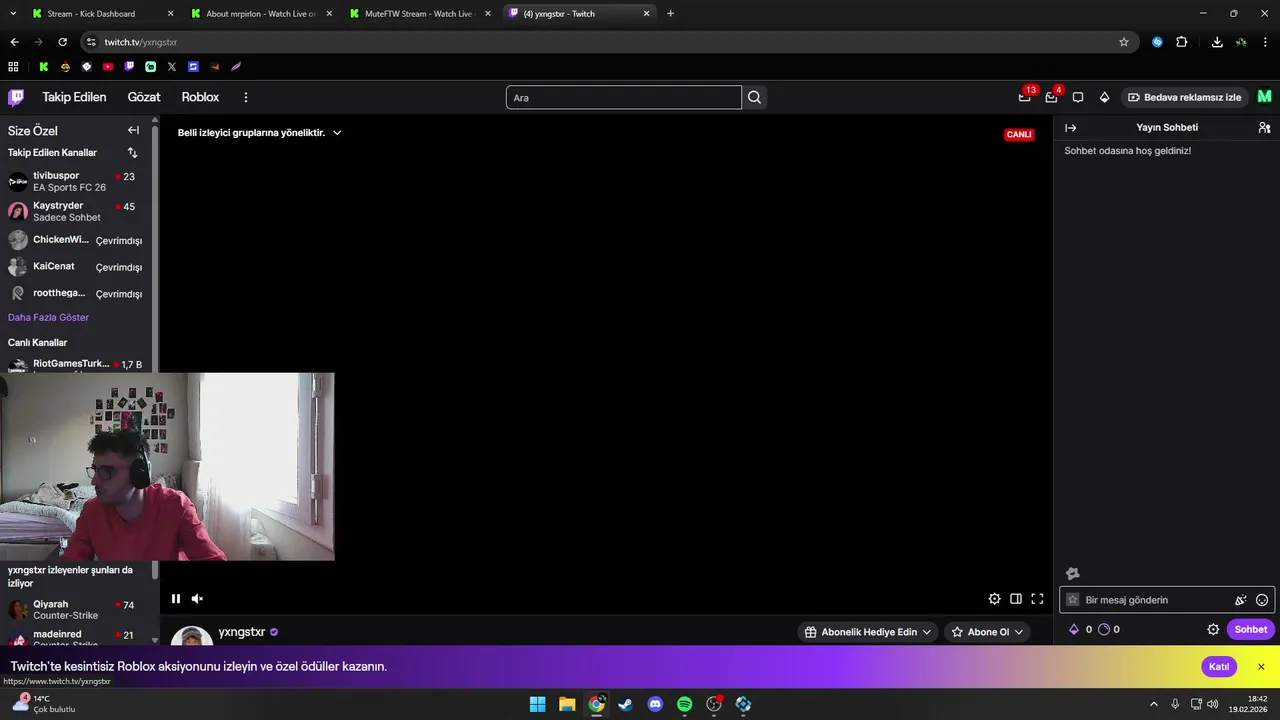Switch to MuteFTW Stream browser tab

pyautogui.click(x=421, y=14)
